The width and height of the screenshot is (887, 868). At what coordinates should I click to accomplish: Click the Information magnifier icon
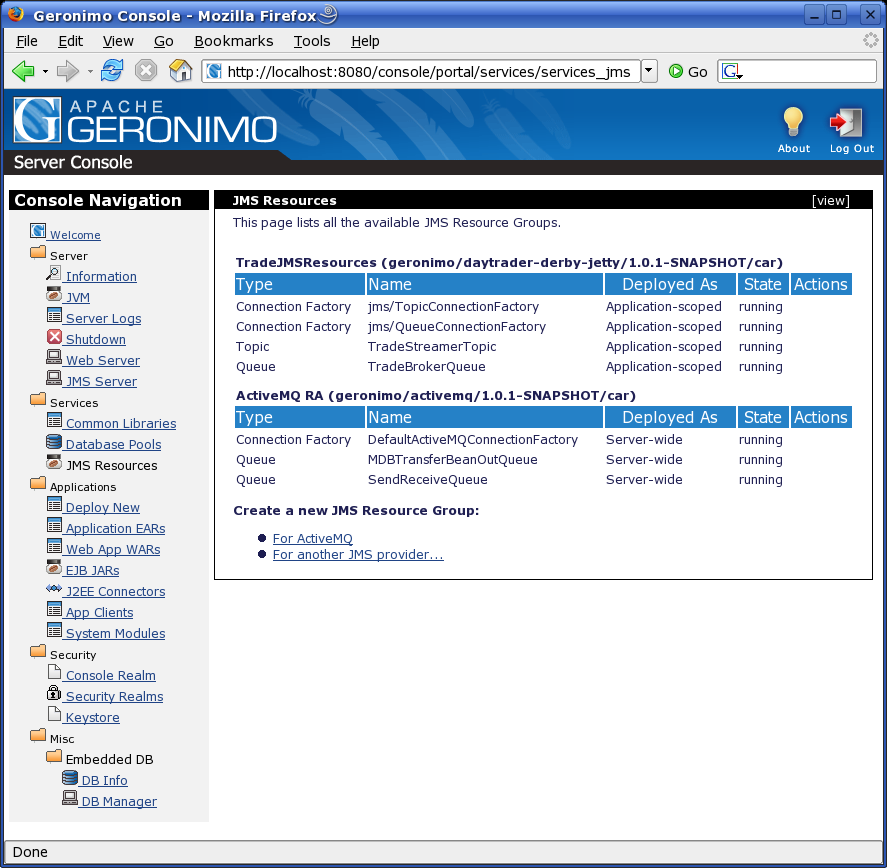click(54, 273)
